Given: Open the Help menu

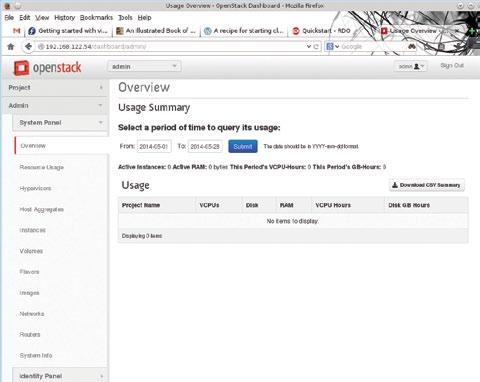Looking at the screenshot, I should [x=144, y=18].
